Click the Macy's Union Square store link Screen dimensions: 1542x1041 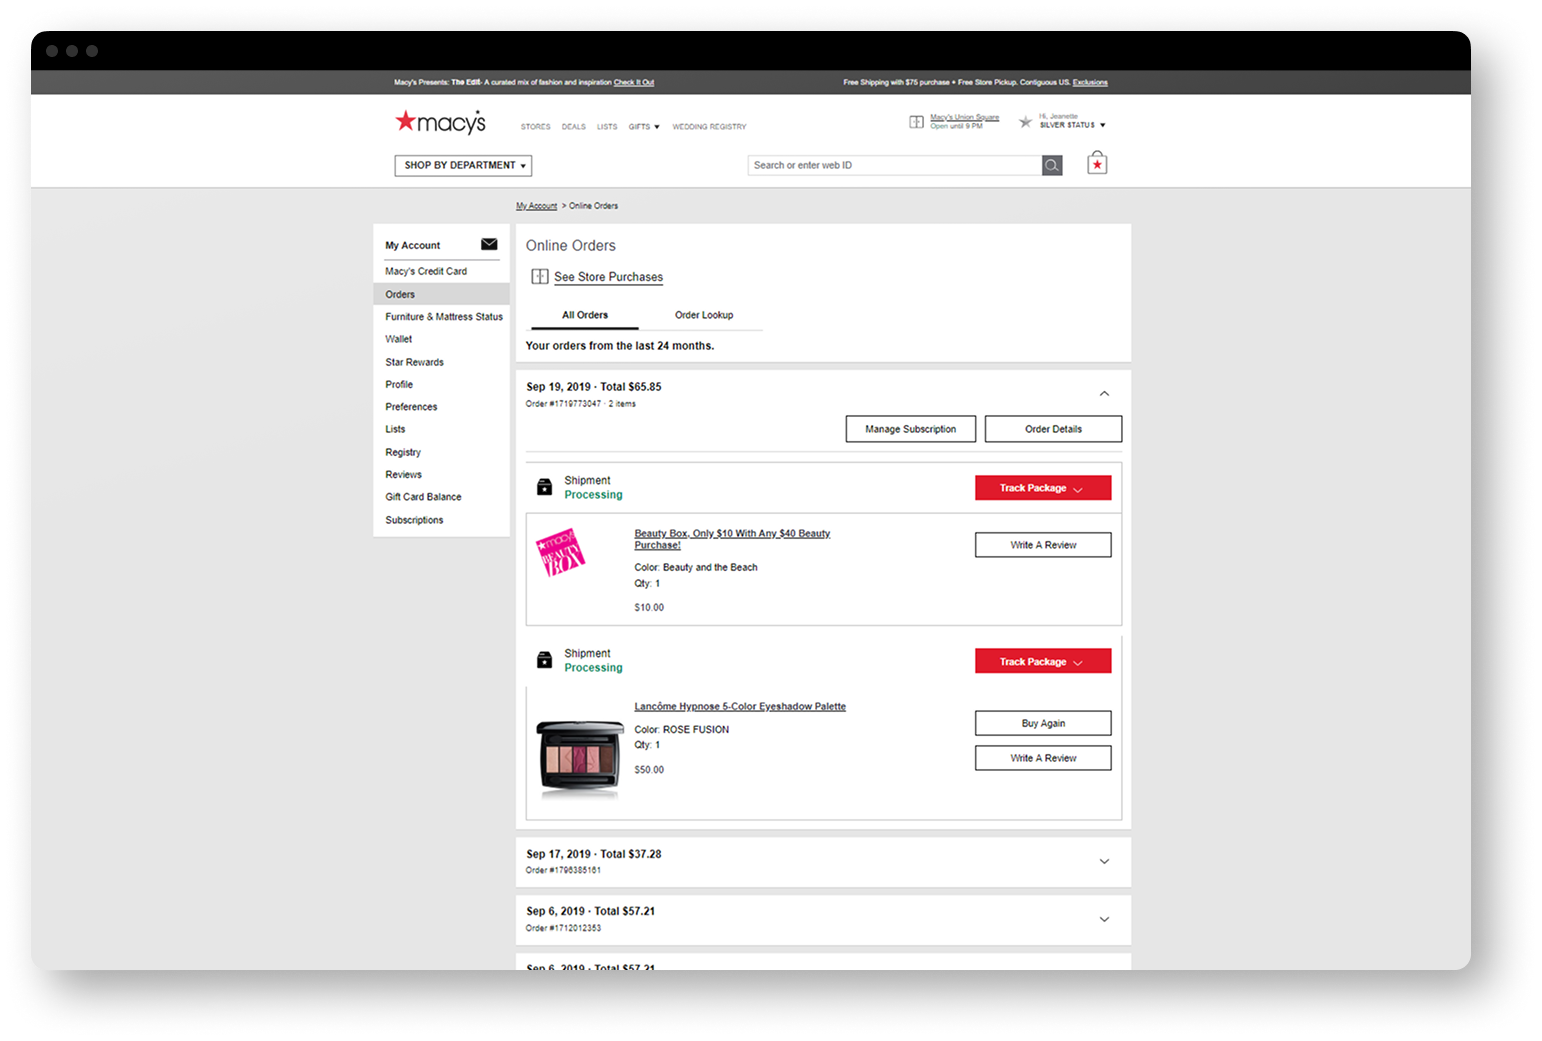(964, 117)
